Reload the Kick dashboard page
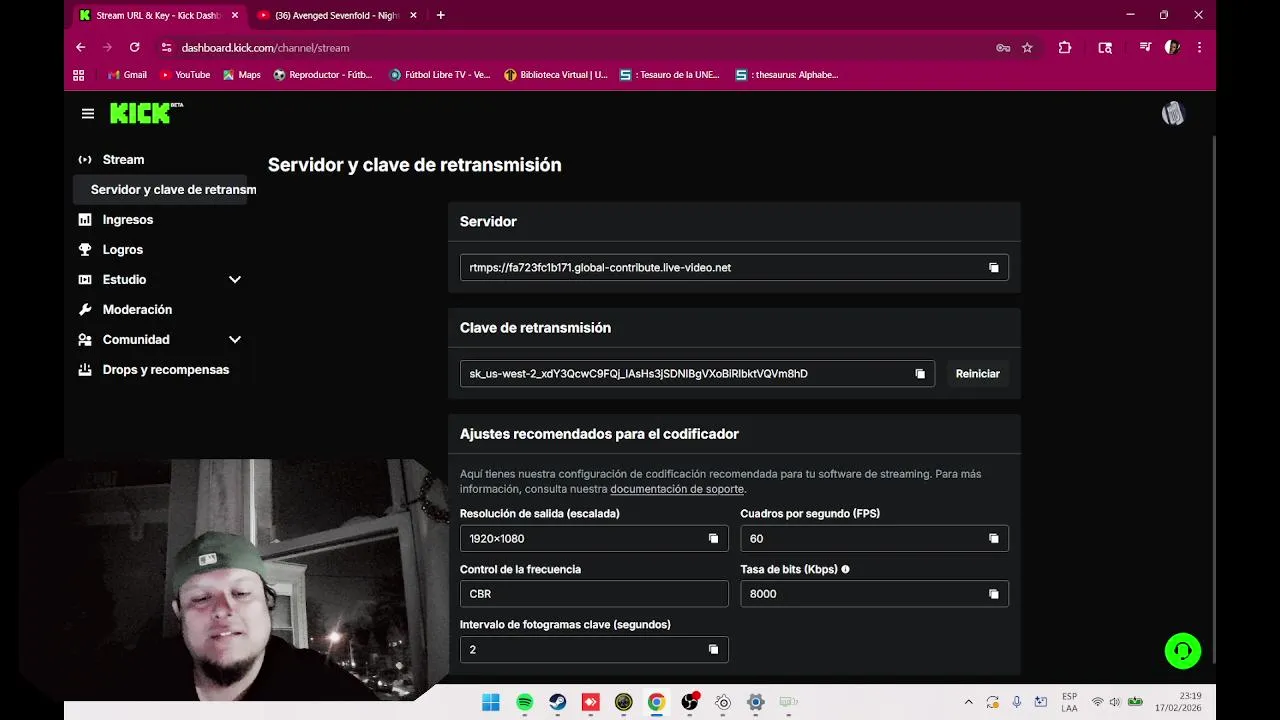 pyautogui.click(x=134, y=47)
